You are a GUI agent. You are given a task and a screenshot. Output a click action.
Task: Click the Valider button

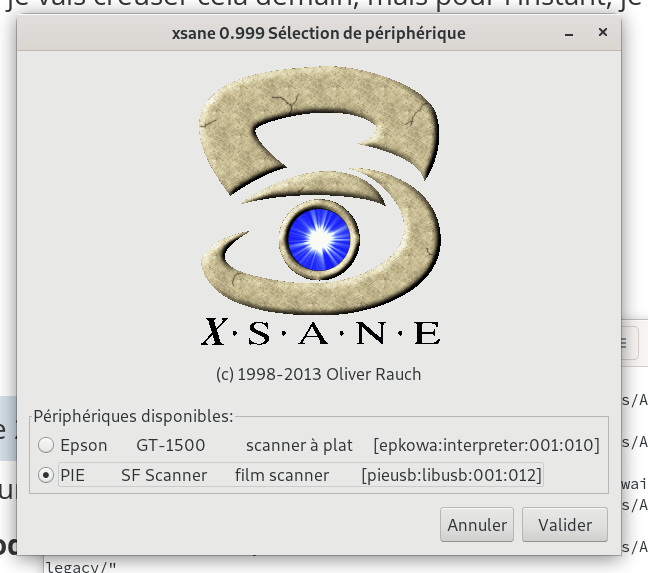565,525
